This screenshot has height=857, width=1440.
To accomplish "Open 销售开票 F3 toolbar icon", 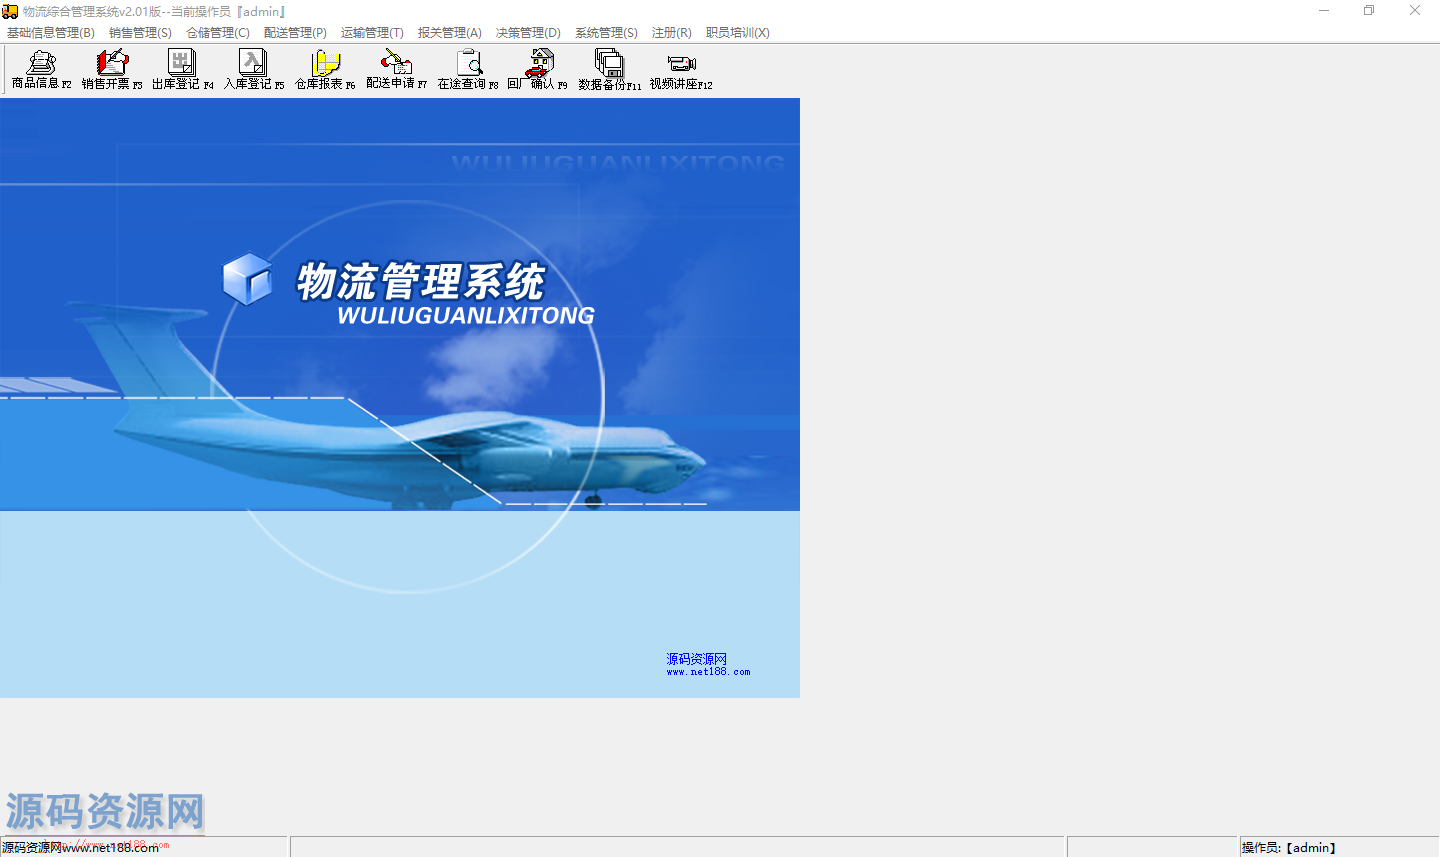I will coord(112,69).
